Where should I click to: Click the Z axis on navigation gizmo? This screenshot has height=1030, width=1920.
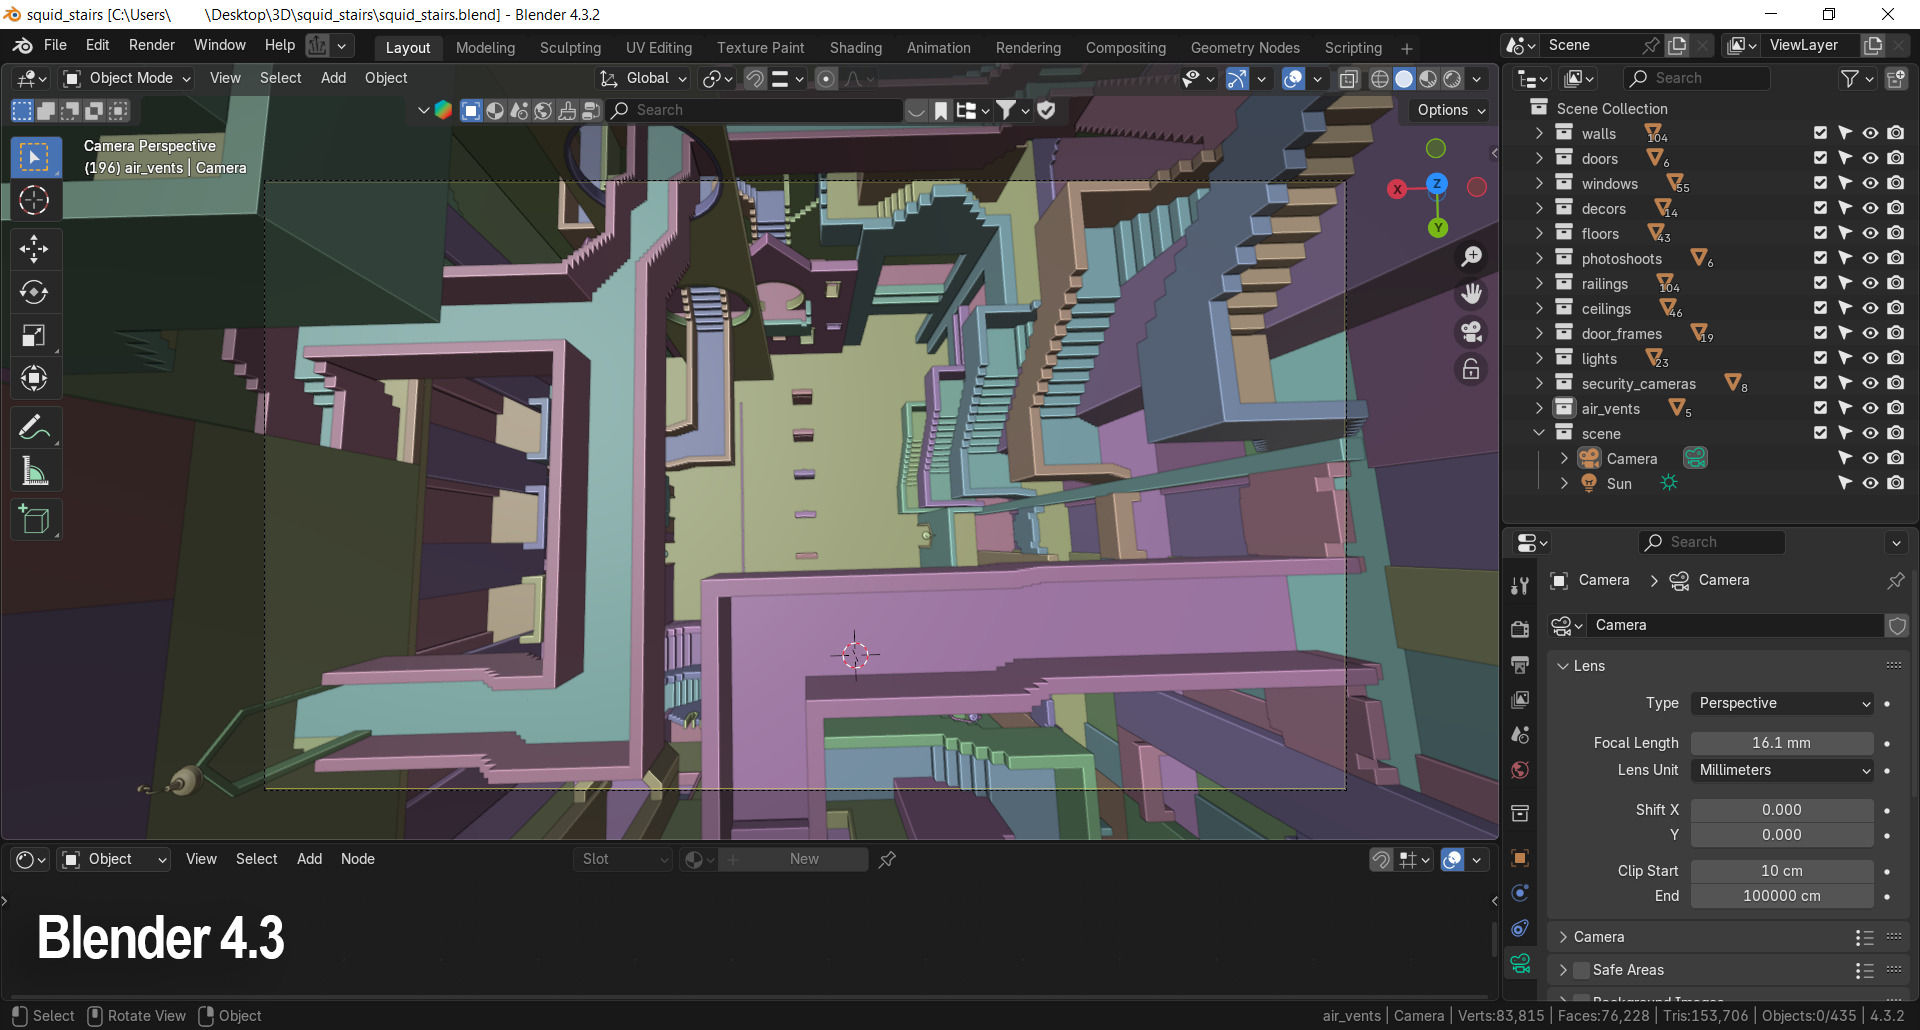pyautogui.click(x=1437, y=183)
